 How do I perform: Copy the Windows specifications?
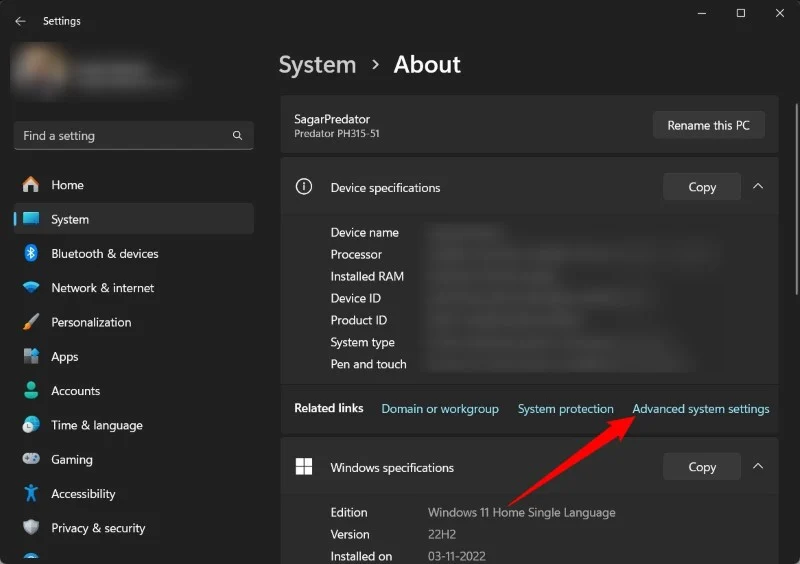(x=702, y=467)
